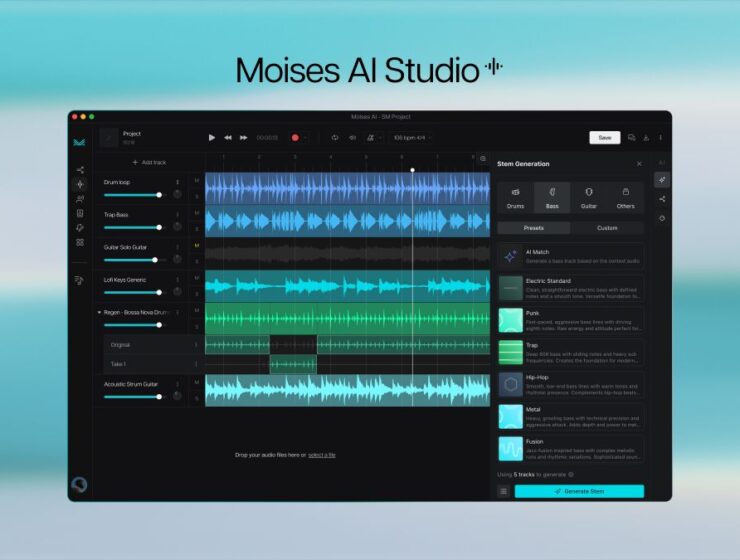The width and height of the screenshot is (740, 560).
Task: Select the Drums stem type icon
Action: [515, 196]
